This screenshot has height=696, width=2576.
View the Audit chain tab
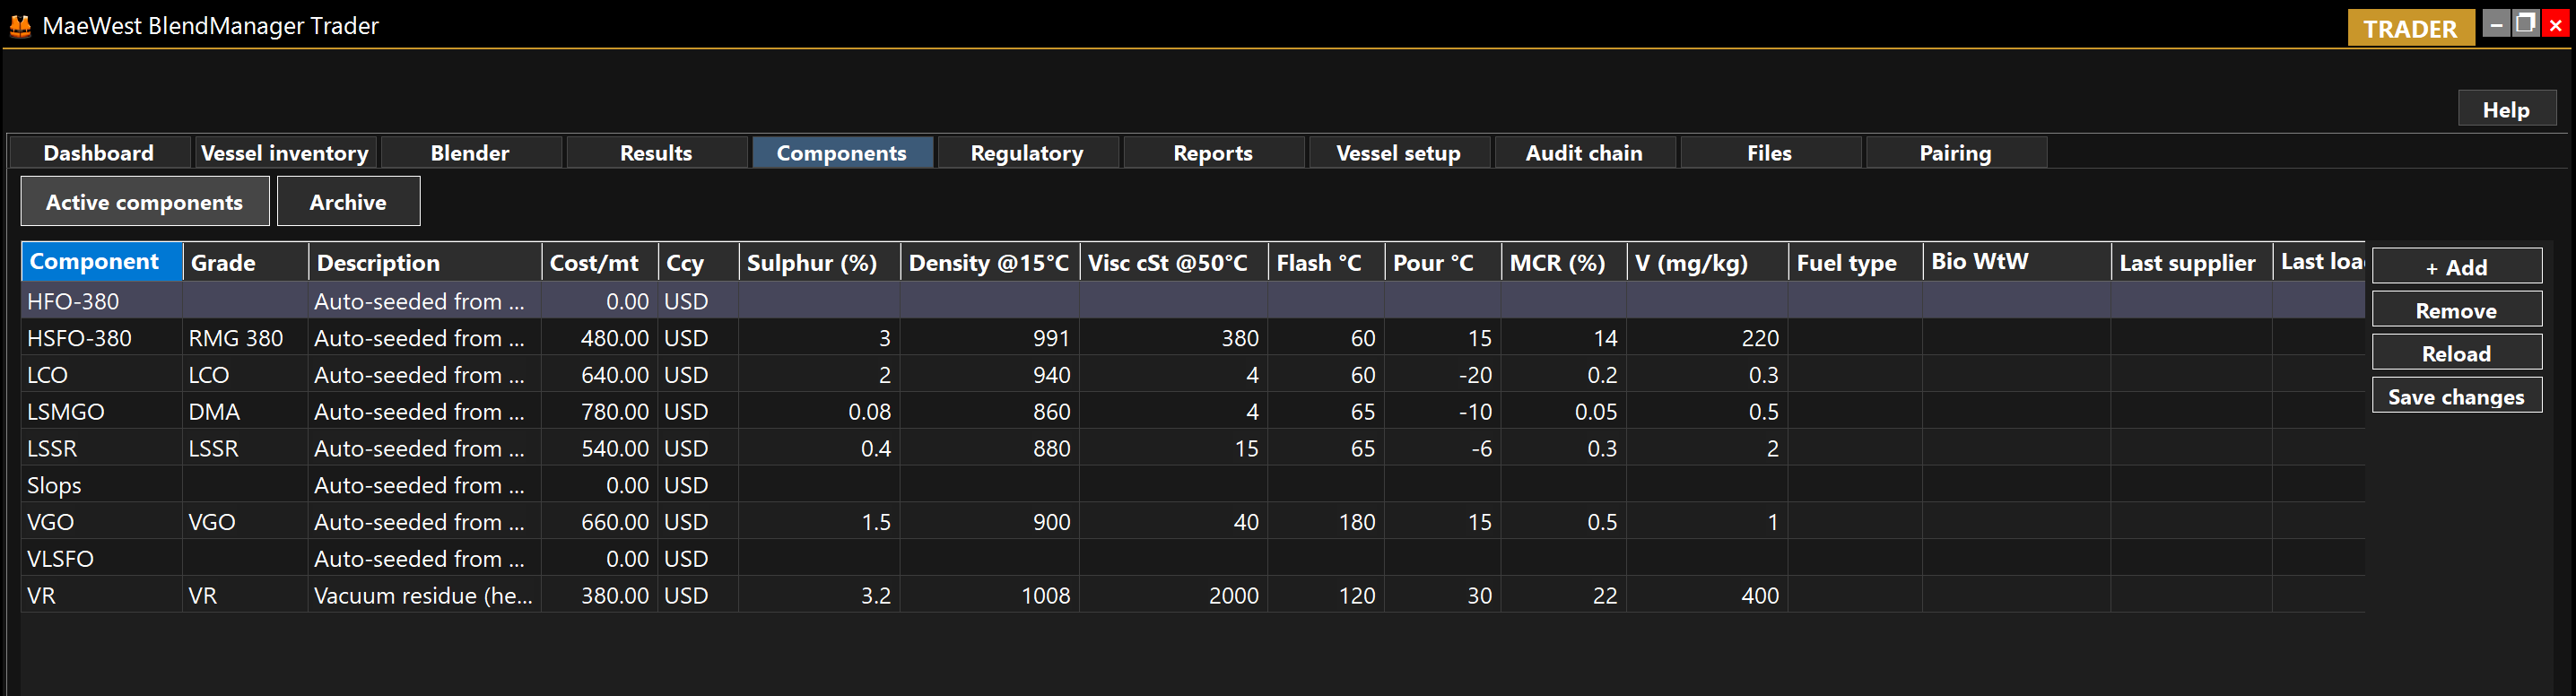1584,153
